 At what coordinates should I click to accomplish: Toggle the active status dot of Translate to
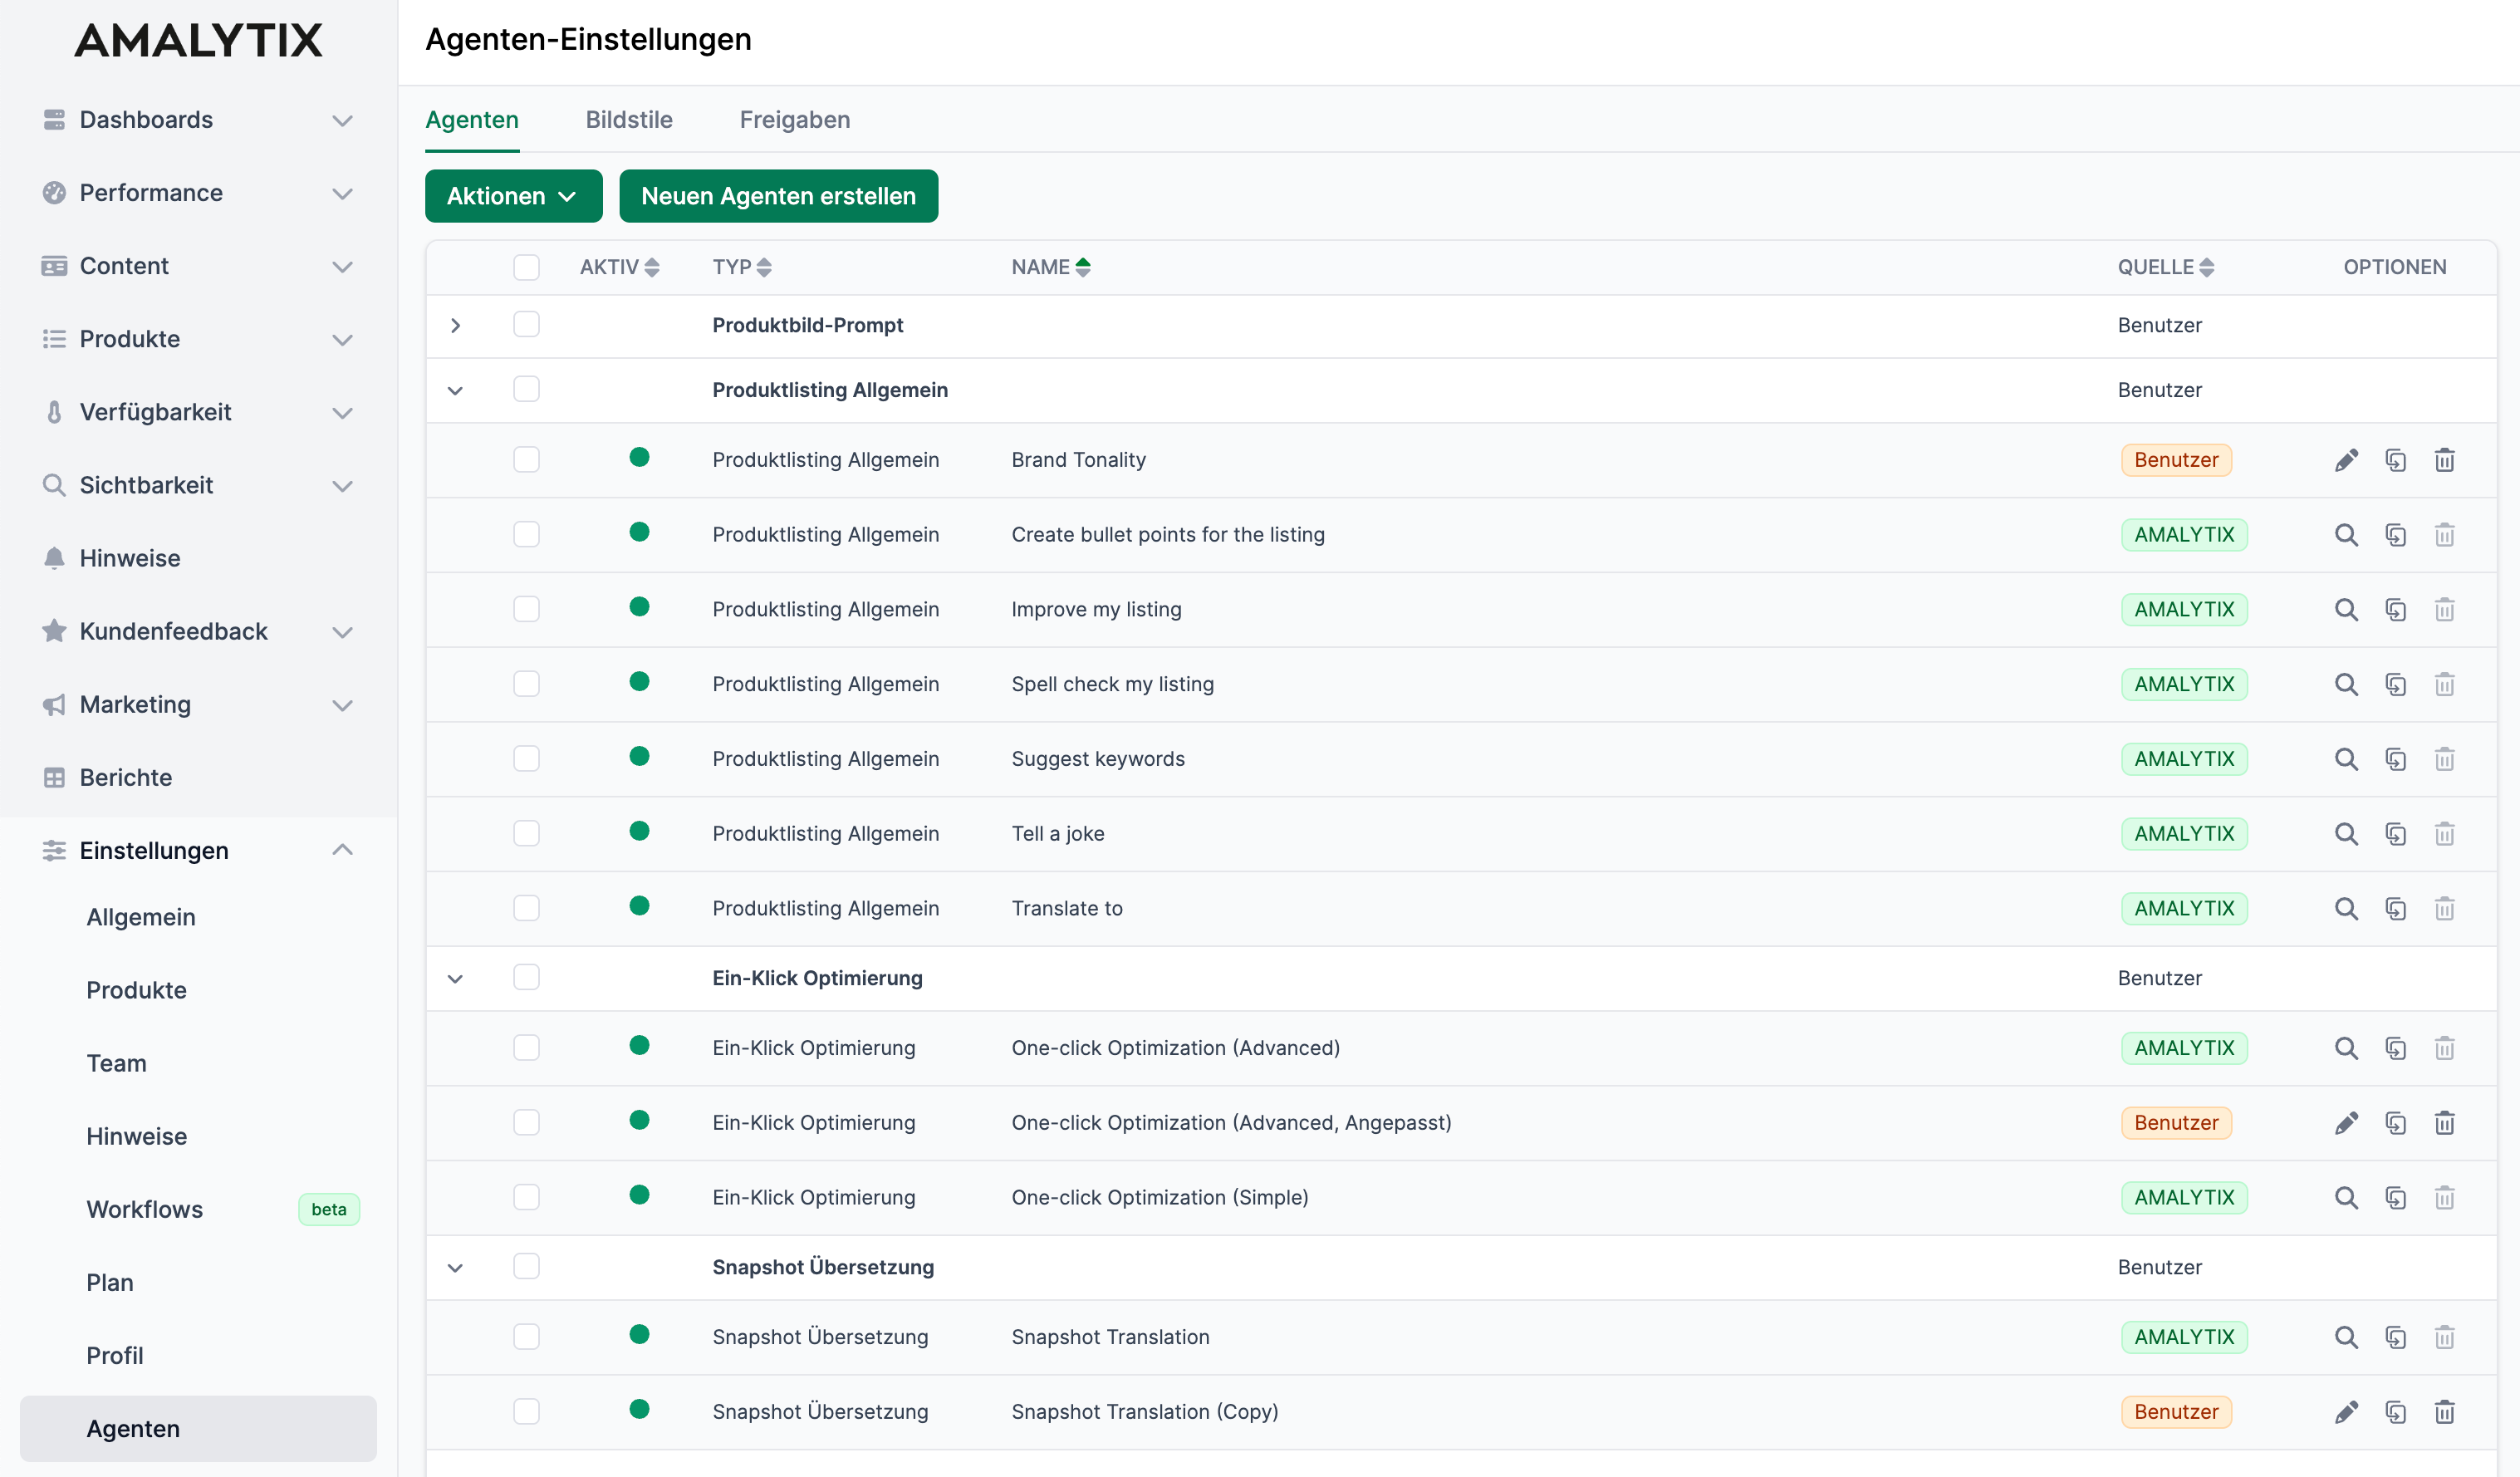(x=639, y=907)
